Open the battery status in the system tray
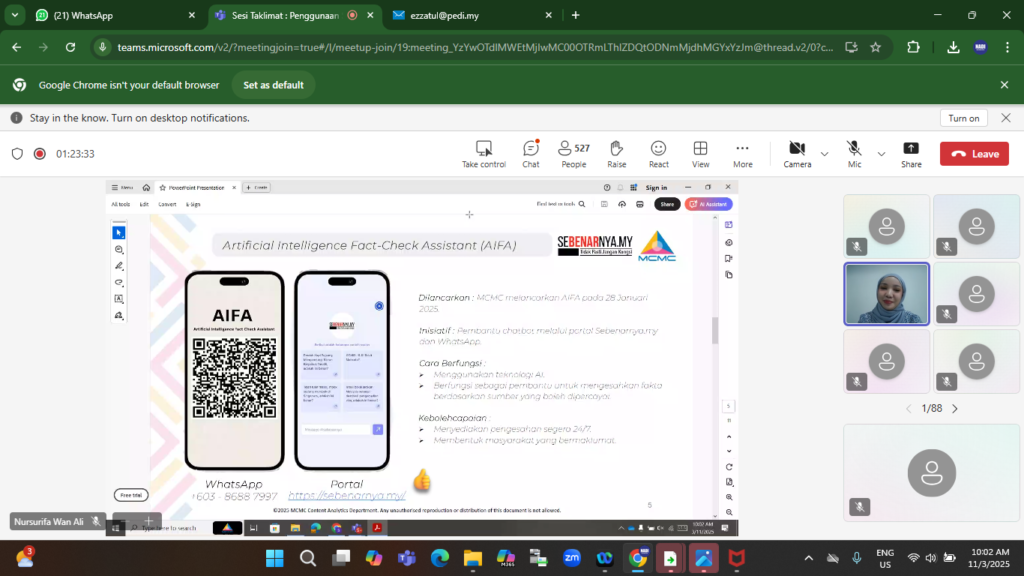 950,558
